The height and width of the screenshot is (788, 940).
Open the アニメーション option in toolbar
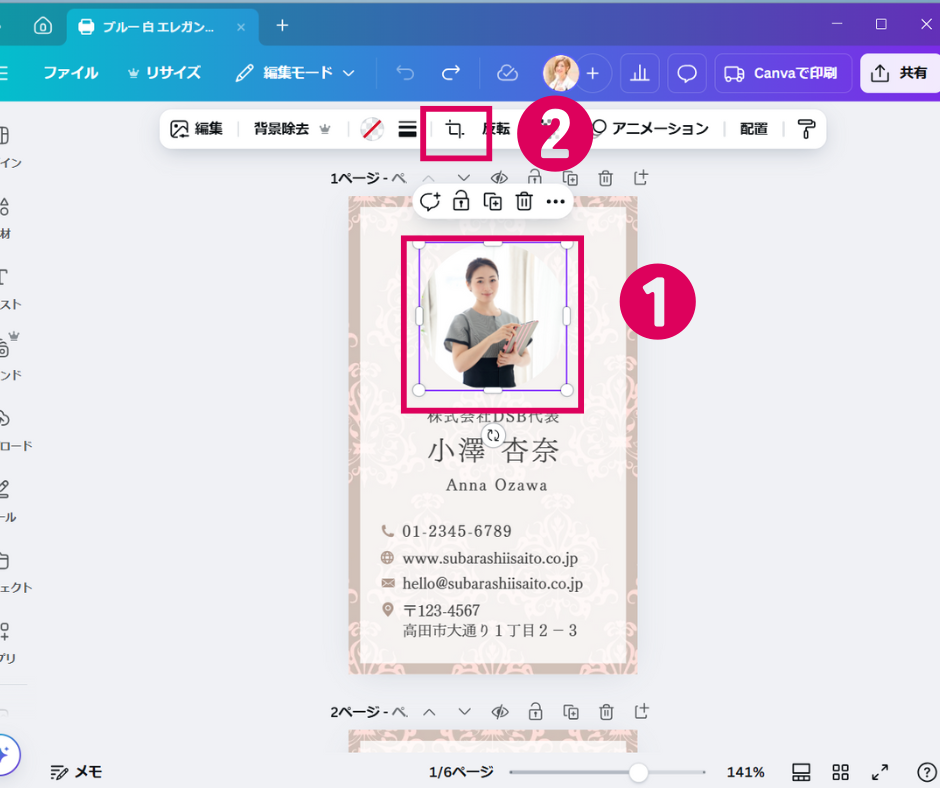650,129
